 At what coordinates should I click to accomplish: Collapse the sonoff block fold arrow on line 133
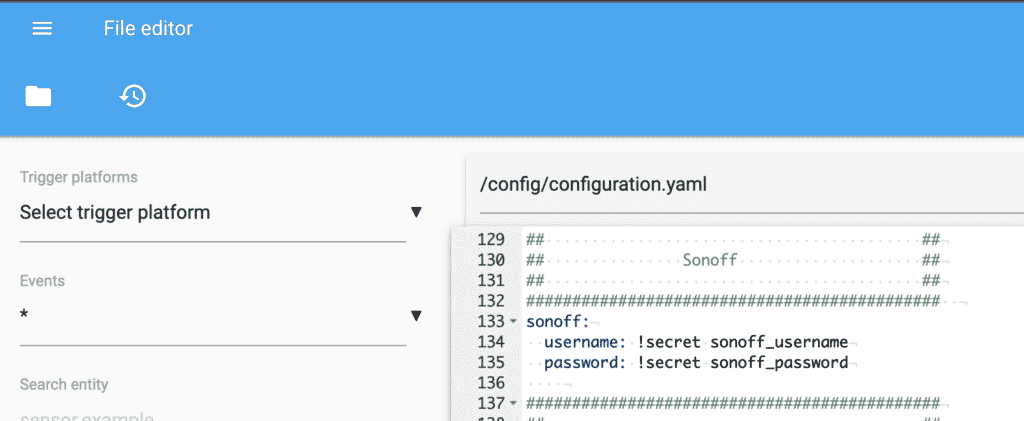tap(513, 322)
